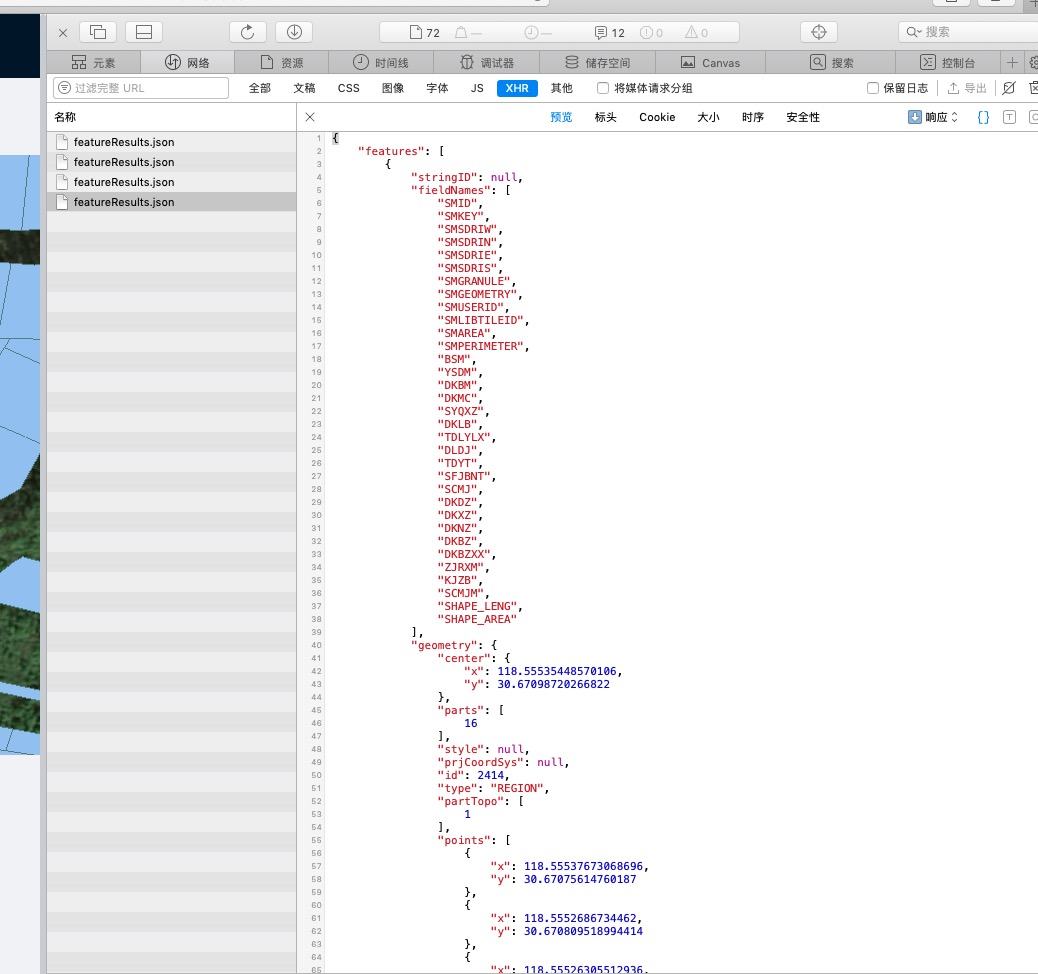
Task: Open the 资源 tab
Action: click(282, 63)
